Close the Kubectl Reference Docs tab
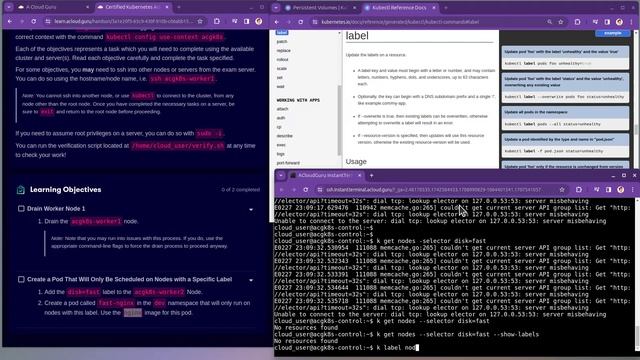This screenshot has width=640, height=360. pos(433,7)
